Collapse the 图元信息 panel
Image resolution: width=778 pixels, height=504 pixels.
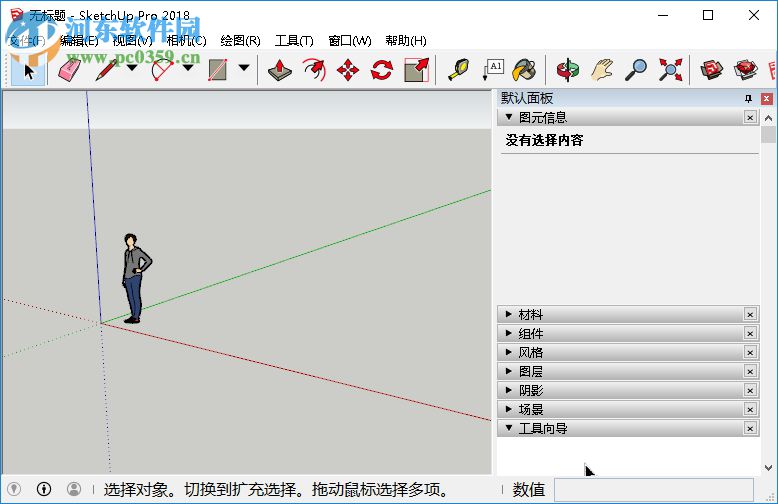[509, 117]
